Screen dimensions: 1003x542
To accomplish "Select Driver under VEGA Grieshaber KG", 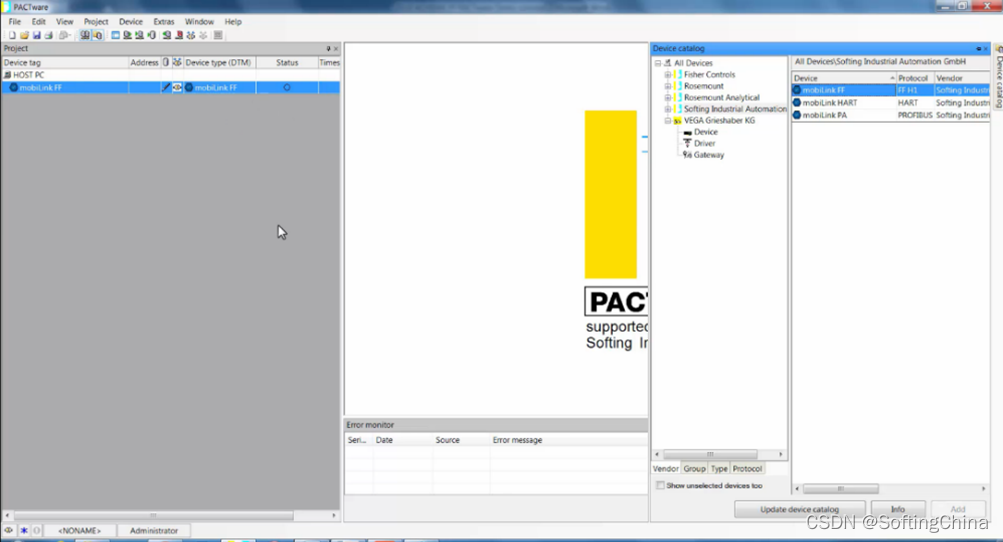I will (x=704, y=143).
